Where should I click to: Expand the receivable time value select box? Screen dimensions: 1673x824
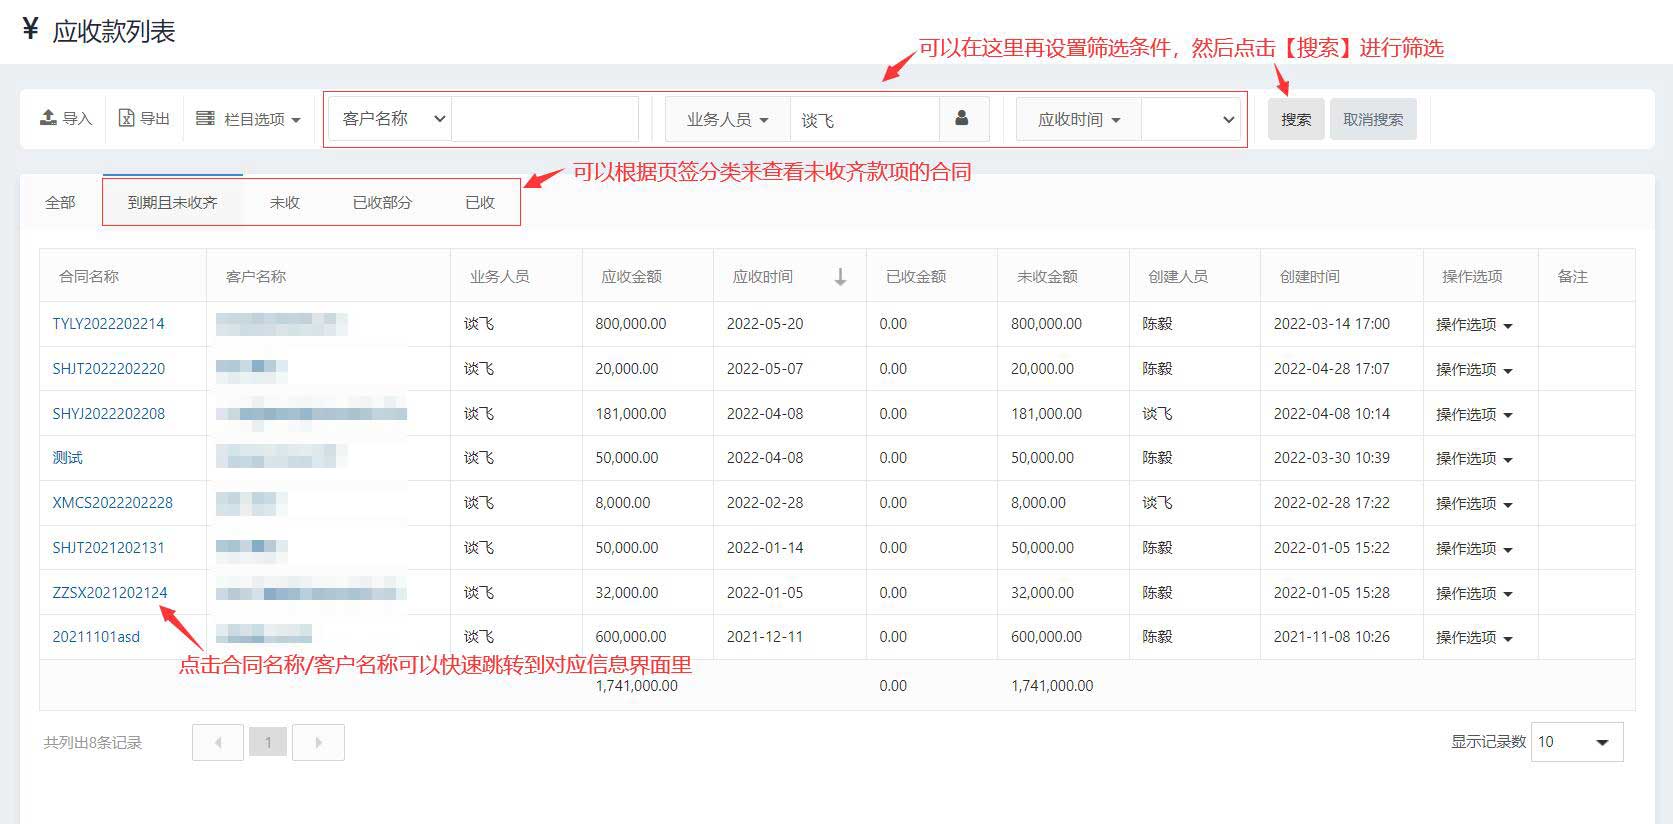(x=1190, y=119)
